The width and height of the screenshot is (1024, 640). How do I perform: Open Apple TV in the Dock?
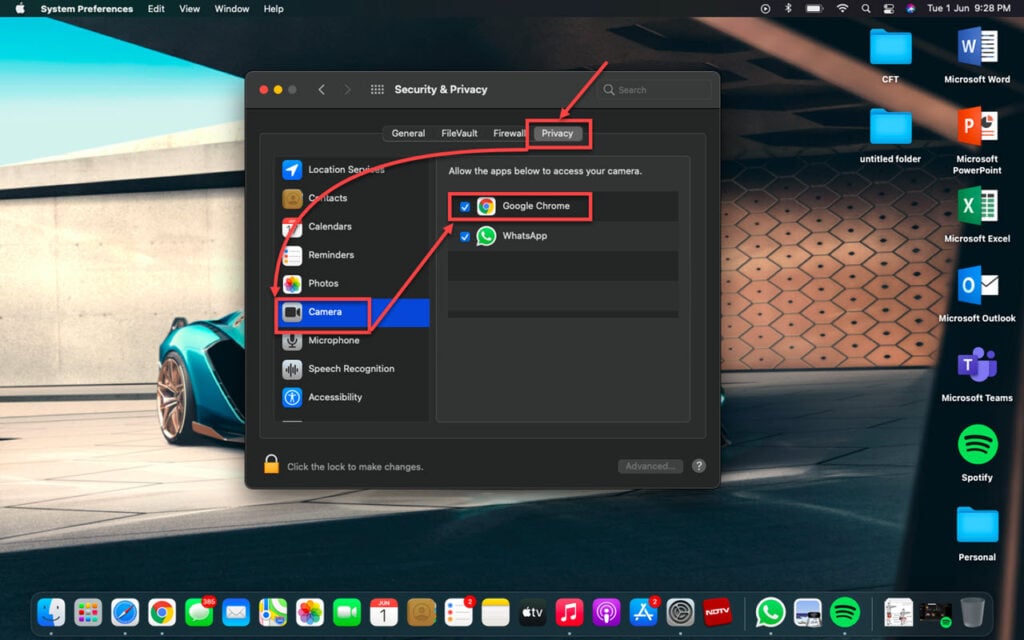tap(532, 613)
